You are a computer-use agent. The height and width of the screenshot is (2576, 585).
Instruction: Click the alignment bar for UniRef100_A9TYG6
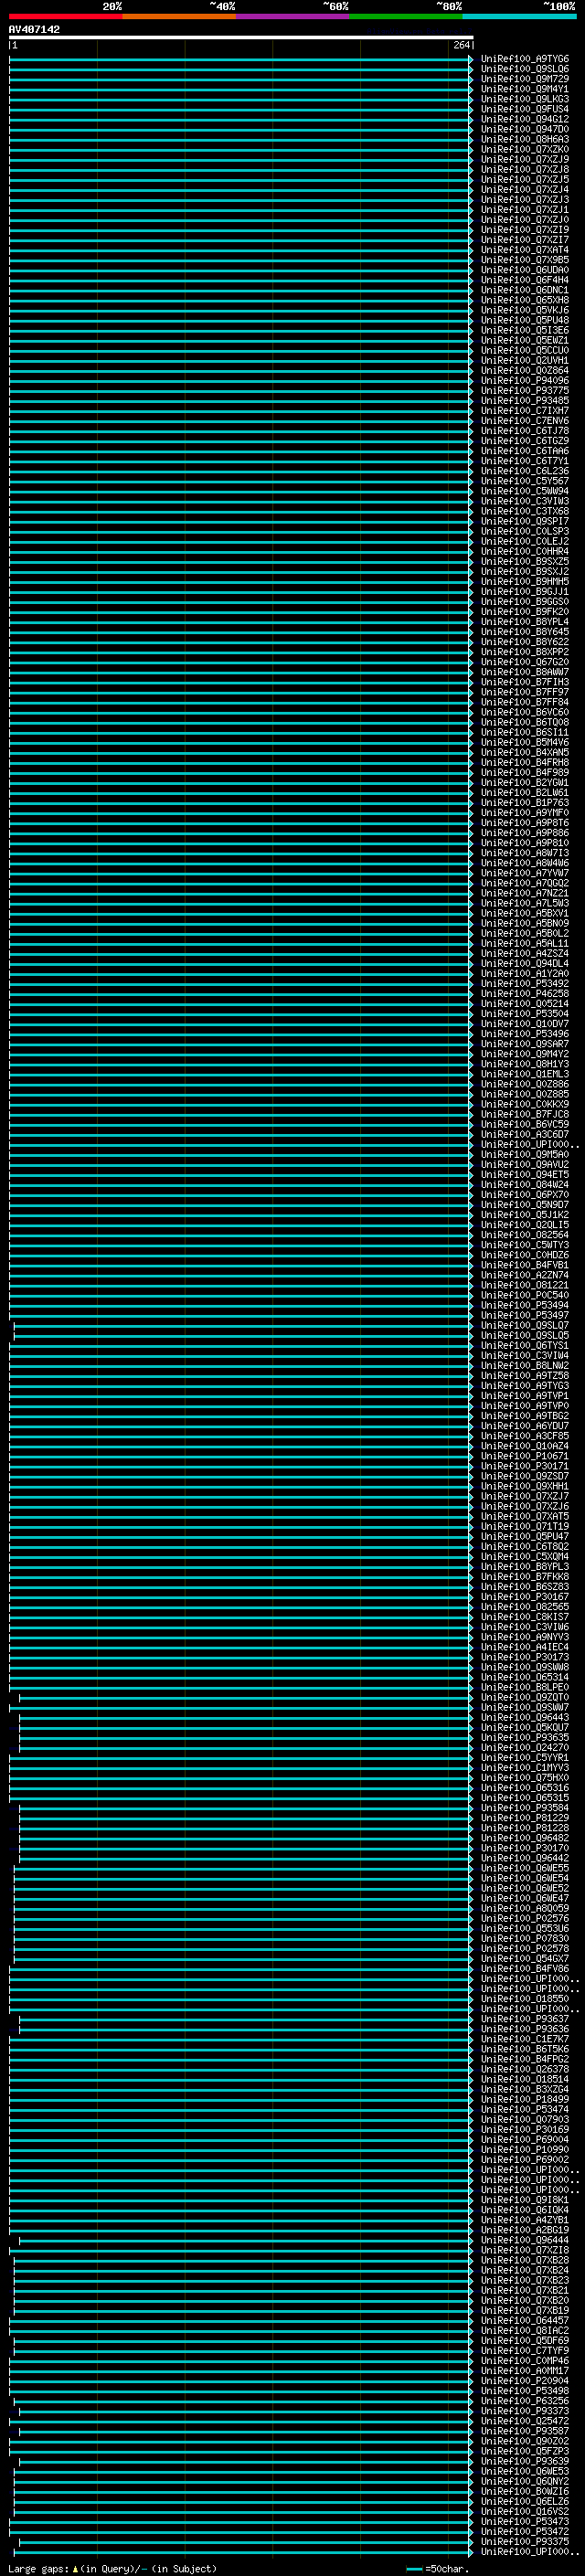click(241, 59)
